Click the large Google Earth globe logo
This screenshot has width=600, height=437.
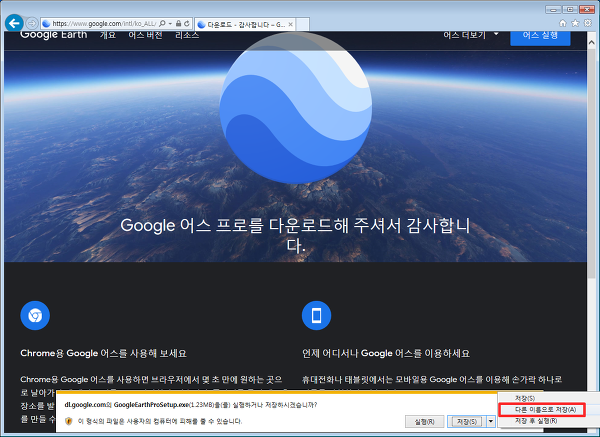click(x=295, y=108)
